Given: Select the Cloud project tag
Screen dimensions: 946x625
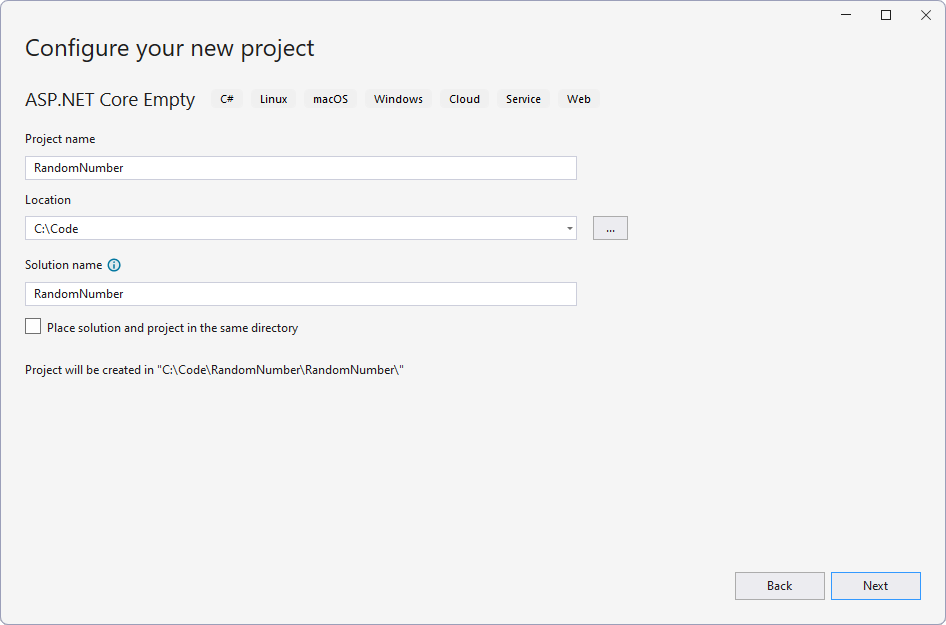Looking at the screenshot, I should point(463,98).
